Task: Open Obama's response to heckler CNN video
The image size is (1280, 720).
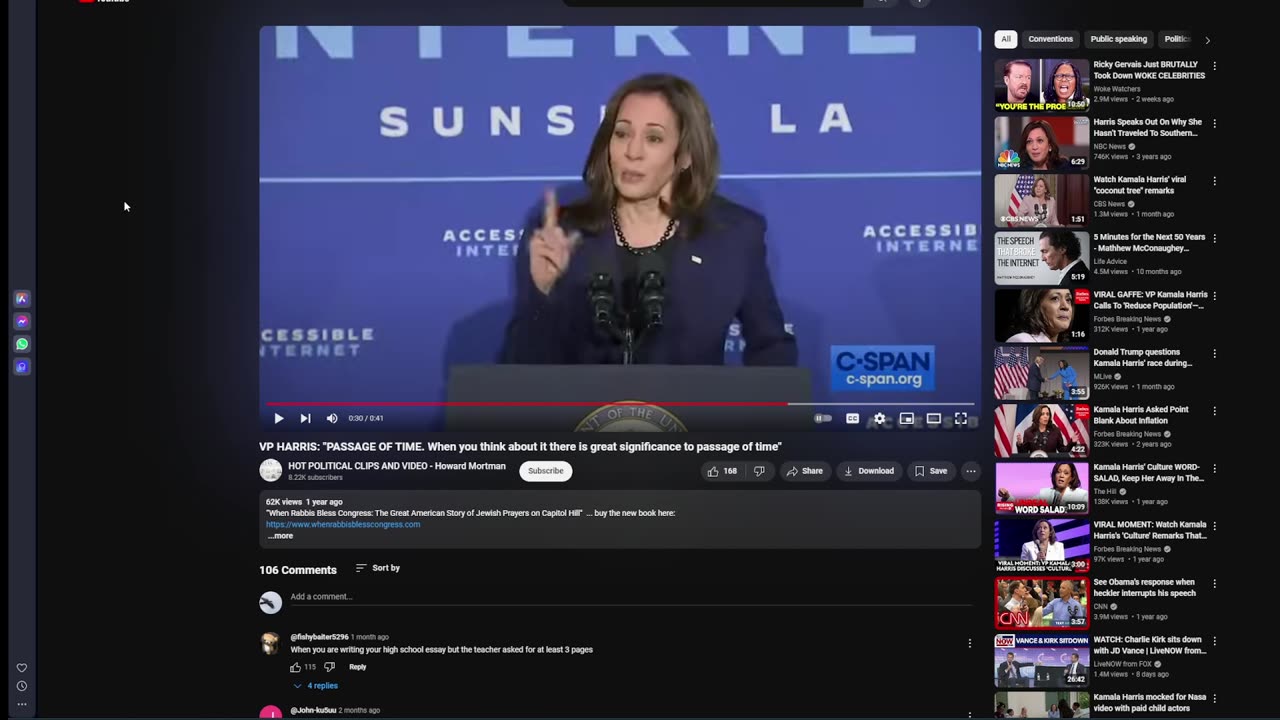Action: click(x=1041, y=603)
